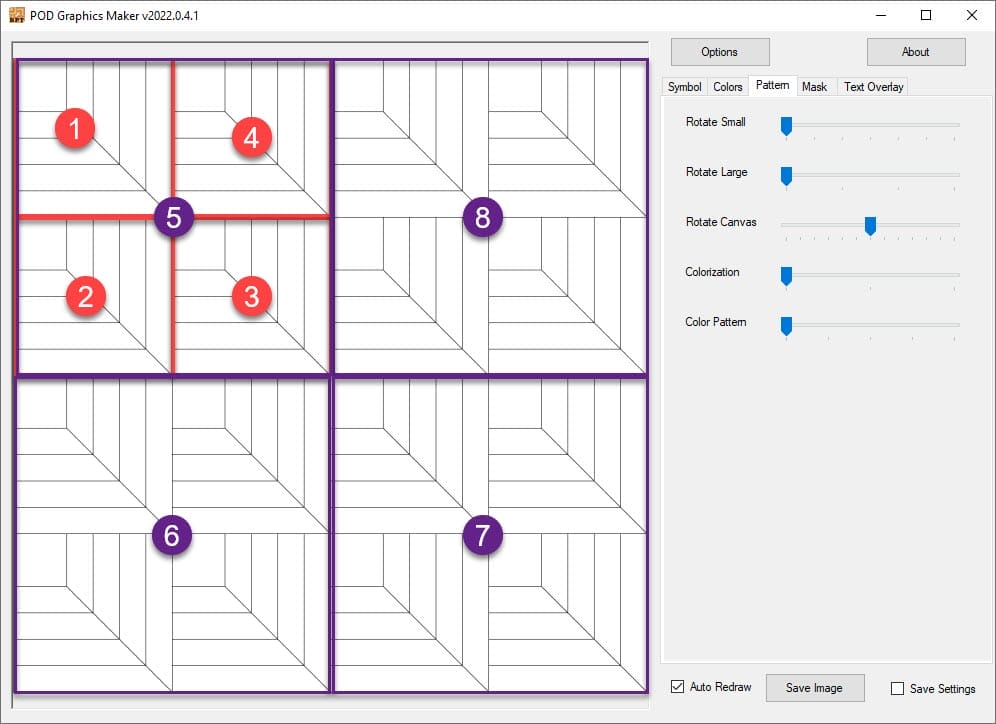The height and width of the screenshot is (724, 996).
Task: Click the purple numbered marker 6
Action: tap(171, 536)
